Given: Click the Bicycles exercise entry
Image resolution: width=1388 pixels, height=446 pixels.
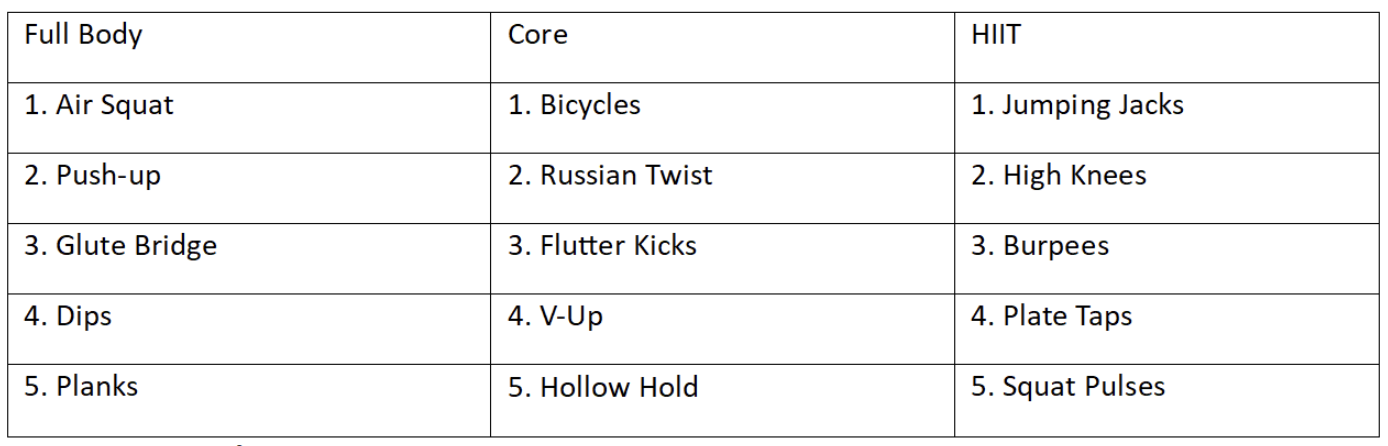Looking at the screenshot, I should click(x=574, y=105).
